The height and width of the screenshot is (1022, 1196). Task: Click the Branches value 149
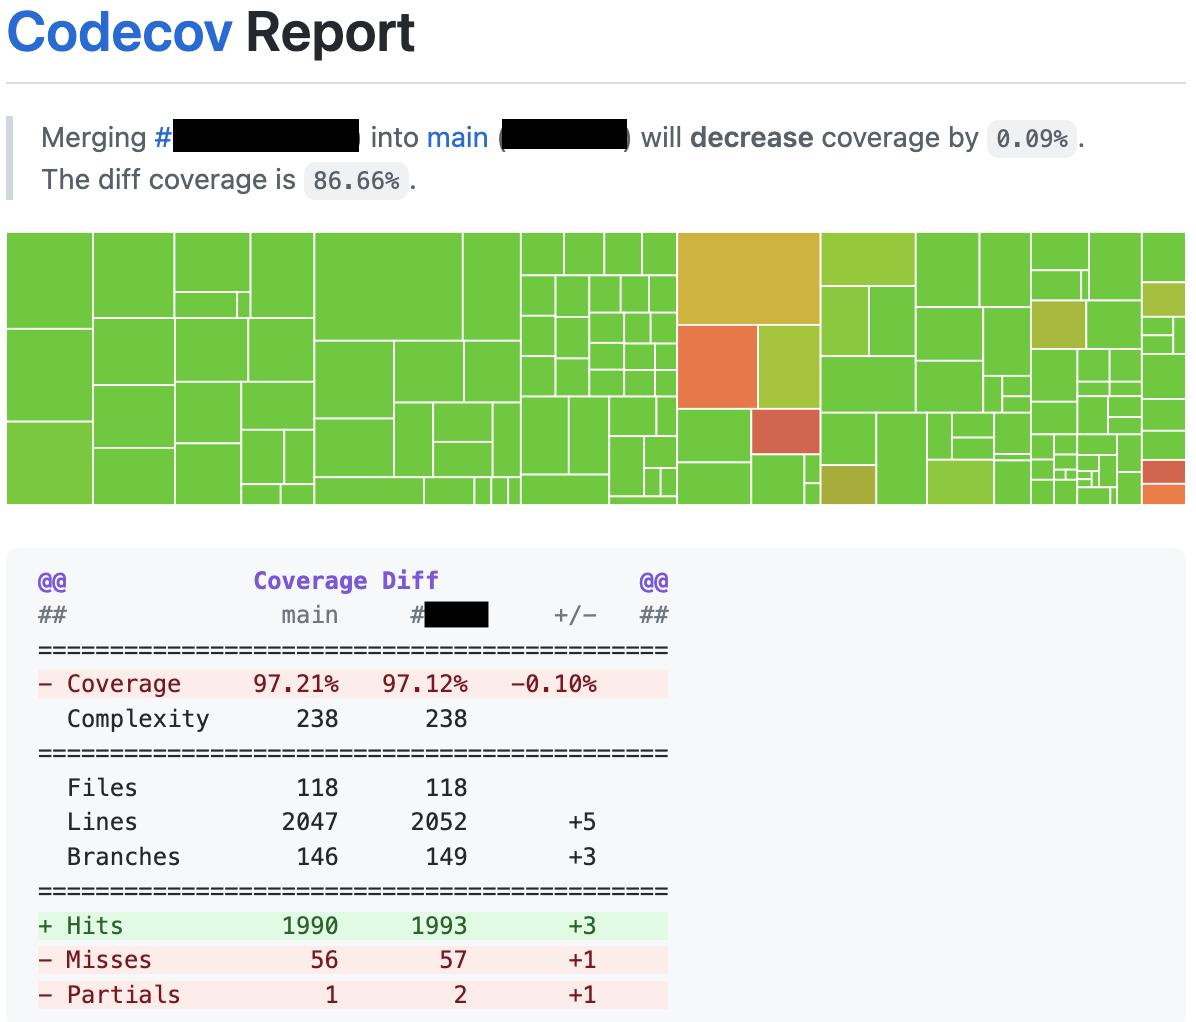pos(446,856)
